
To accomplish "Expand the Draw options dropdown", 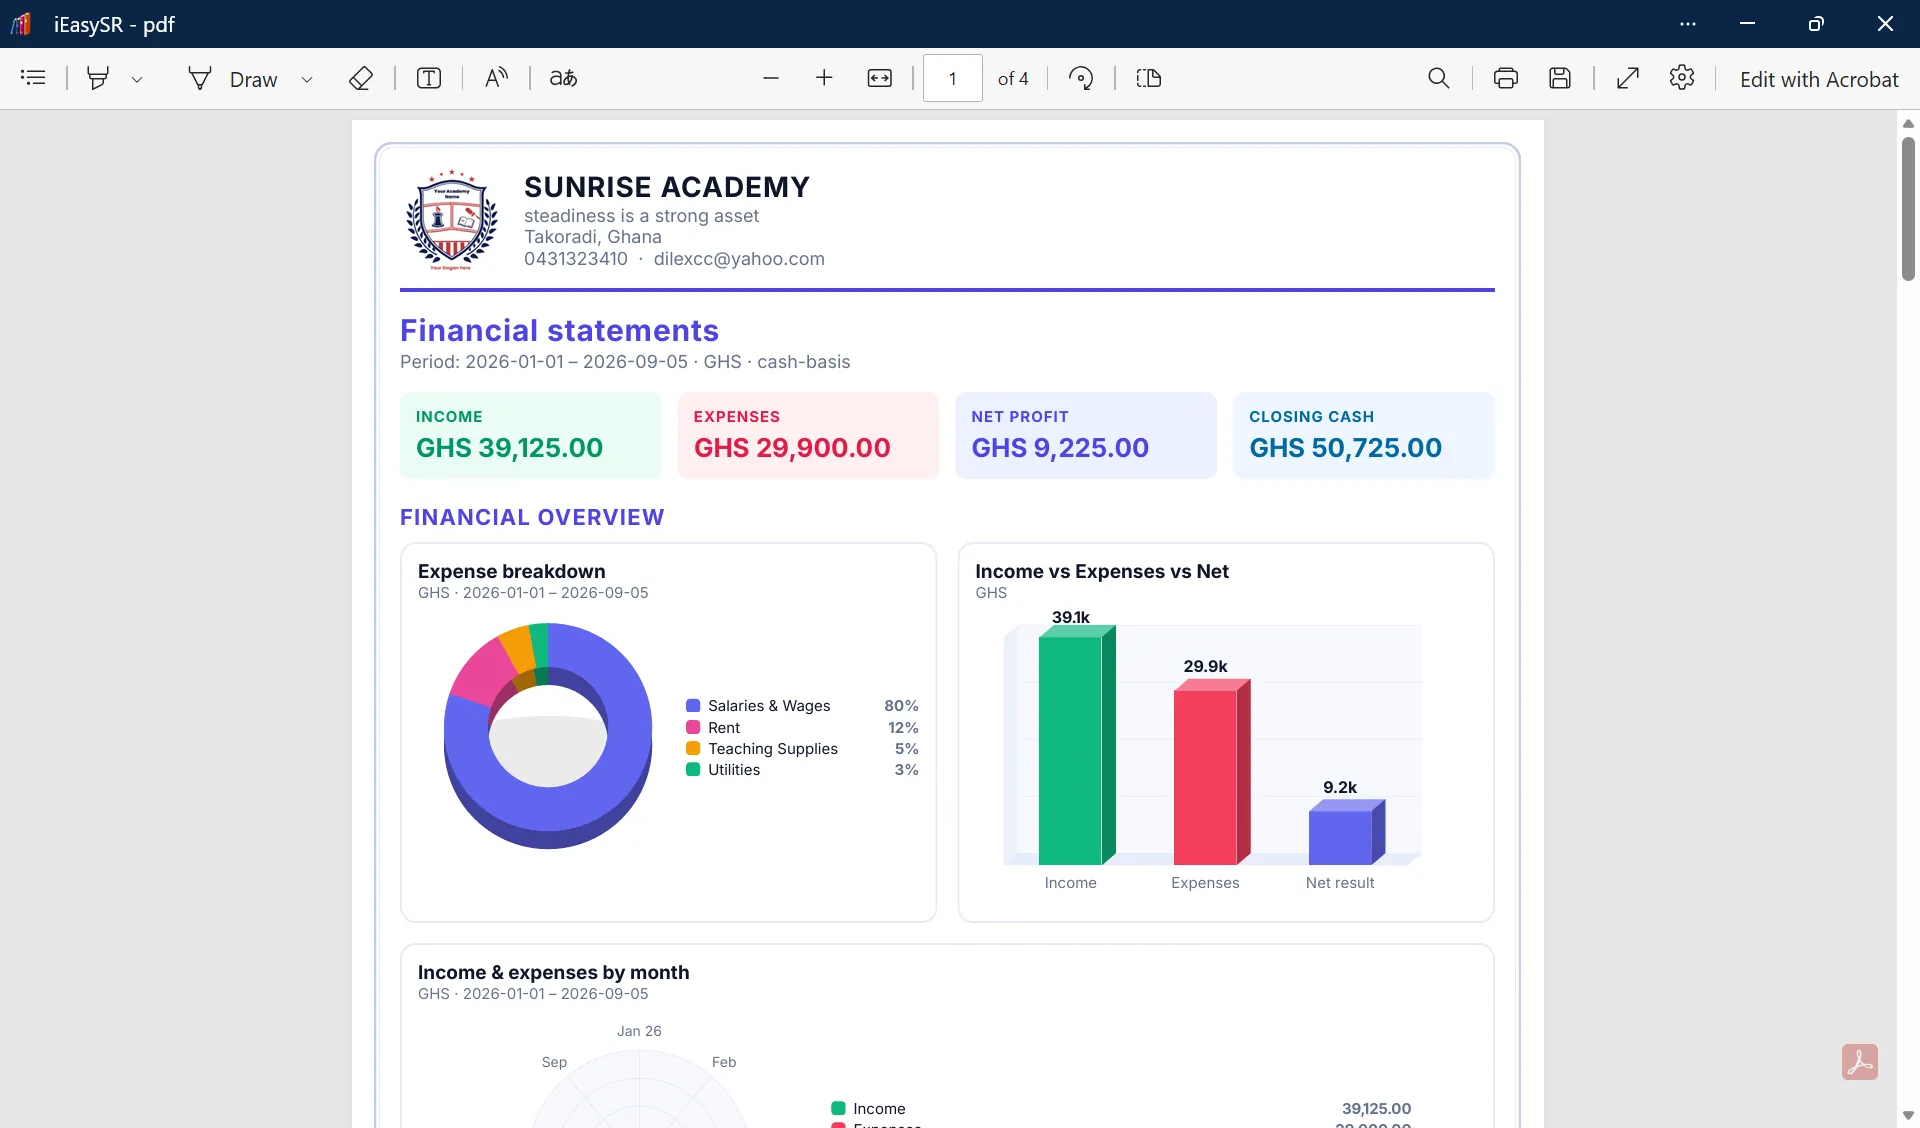I will (x=307, y=79).
